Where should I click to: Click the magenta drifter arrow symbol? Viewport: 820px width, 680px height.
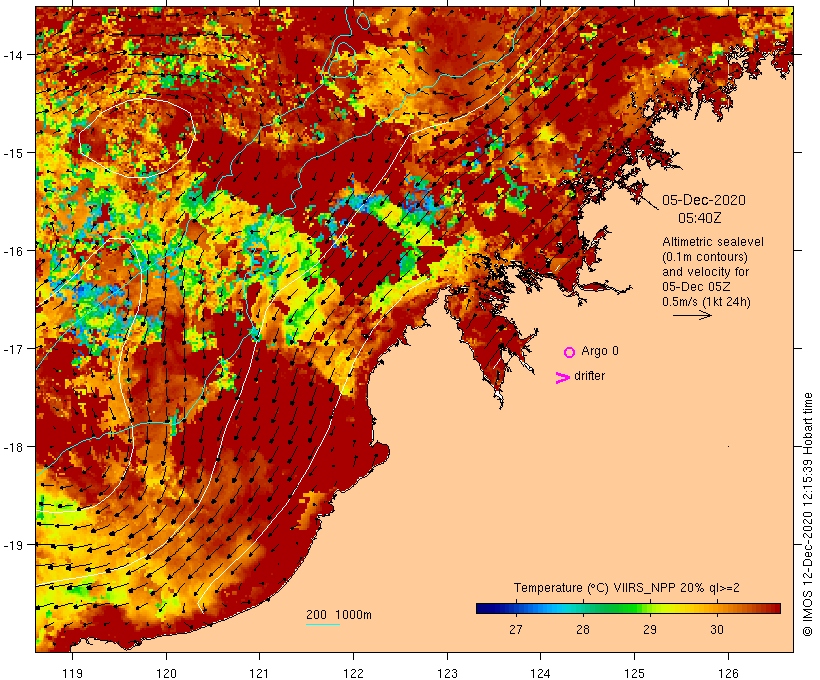[x=562, y=378]
